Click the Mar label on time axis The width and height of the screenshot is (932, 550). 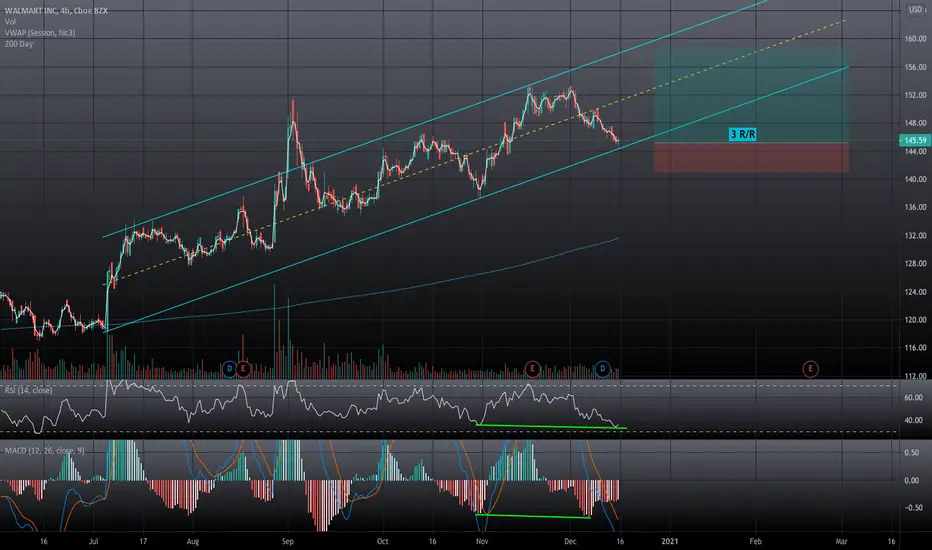(x=841, y=542)
